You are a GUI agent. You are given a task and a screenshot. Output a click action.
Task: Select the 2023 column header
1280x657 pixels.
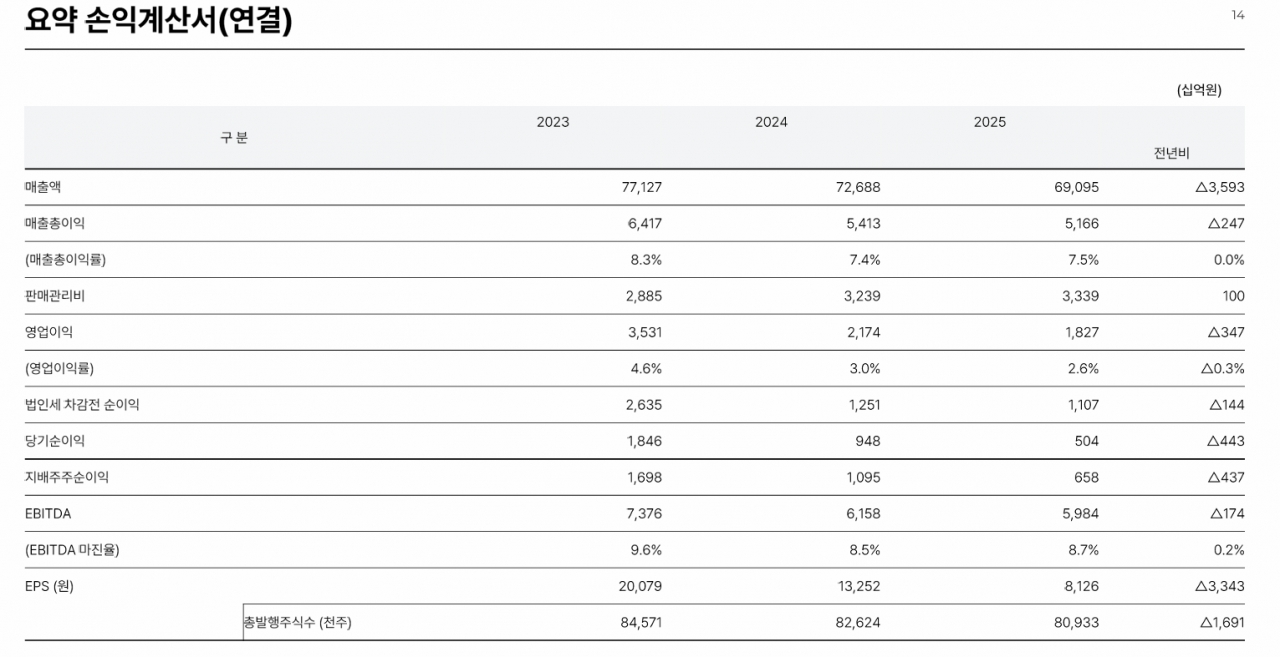click(552, 122)
